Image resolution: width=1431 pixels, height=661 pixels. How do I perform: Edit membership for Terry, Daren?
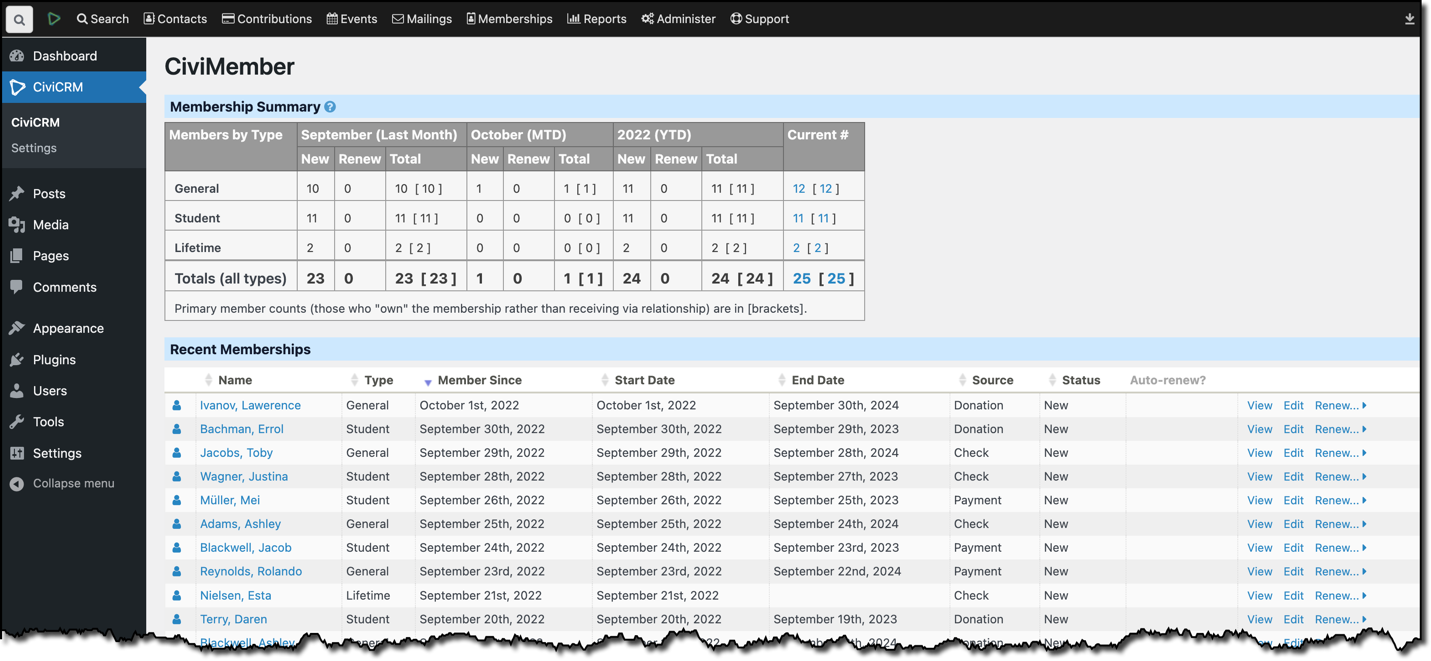point(1293,619)
